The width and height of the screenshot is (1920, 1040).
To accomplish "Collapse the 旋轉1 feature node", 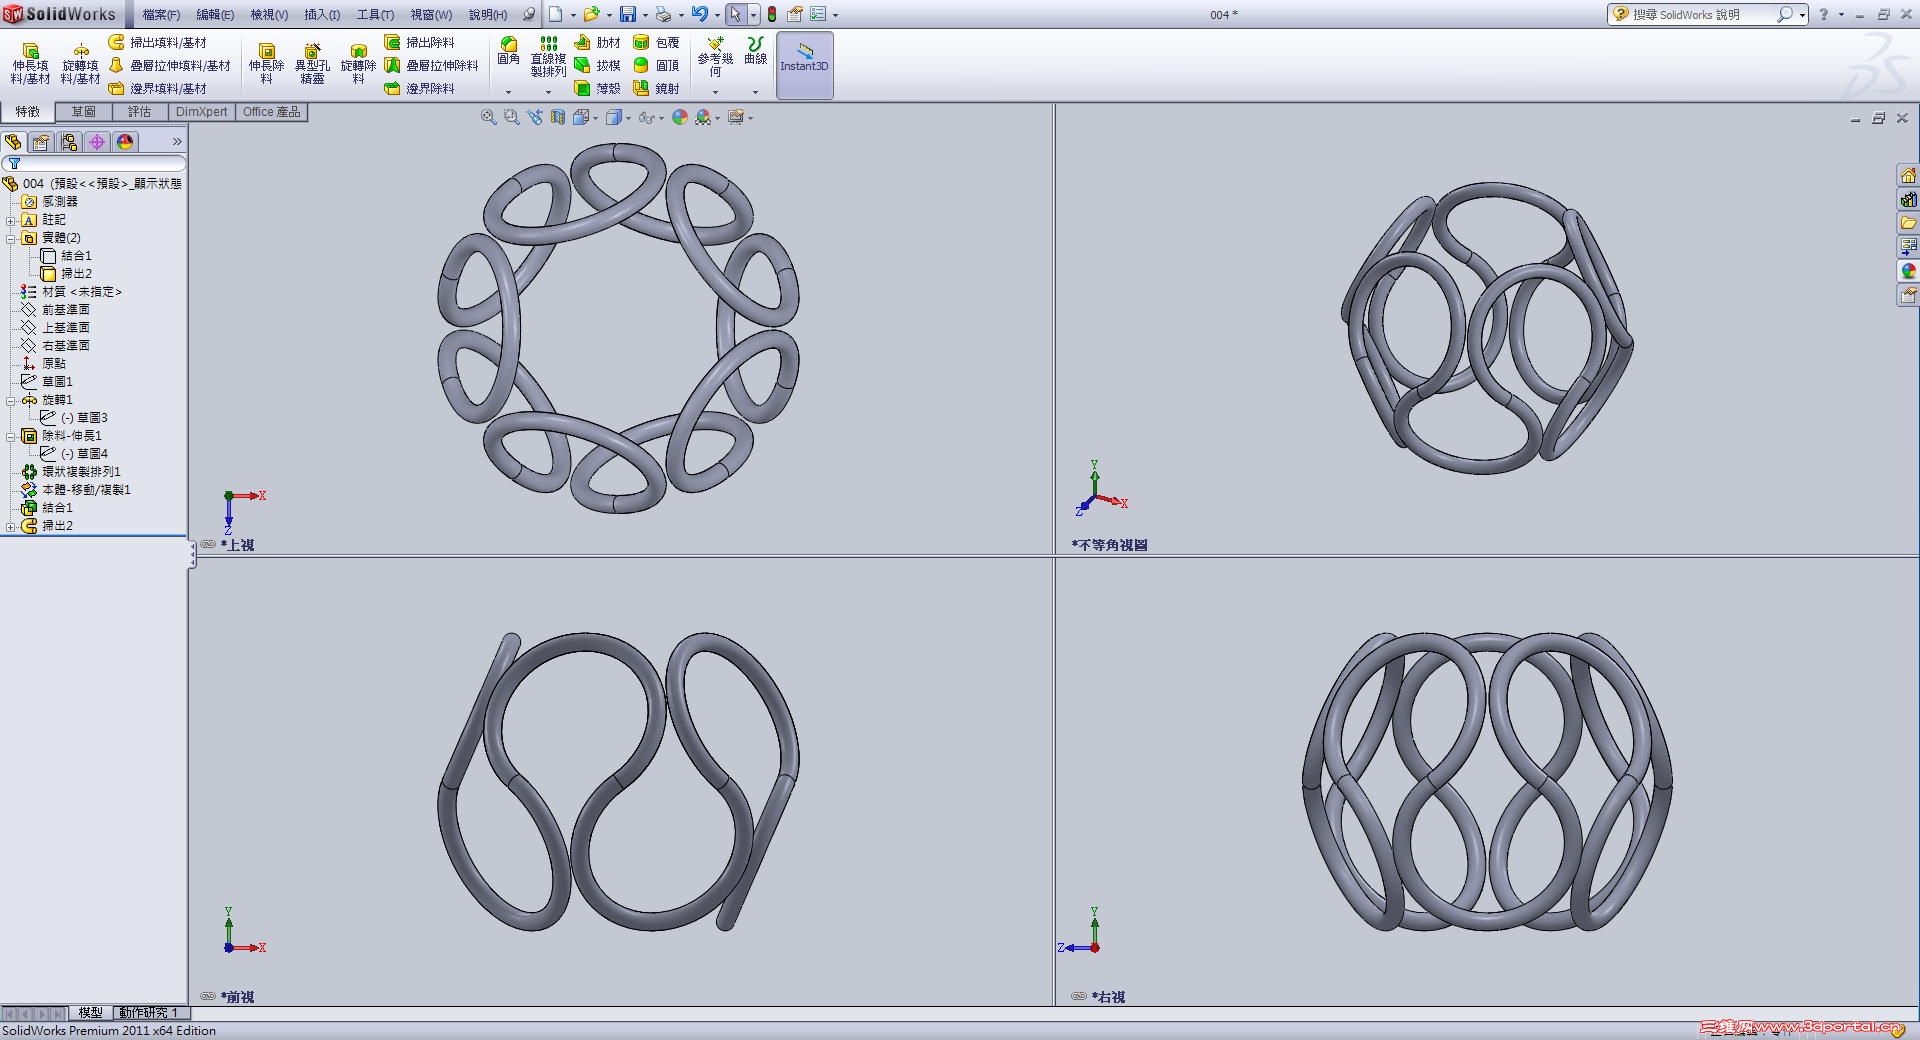I will (x=11, y=400).
